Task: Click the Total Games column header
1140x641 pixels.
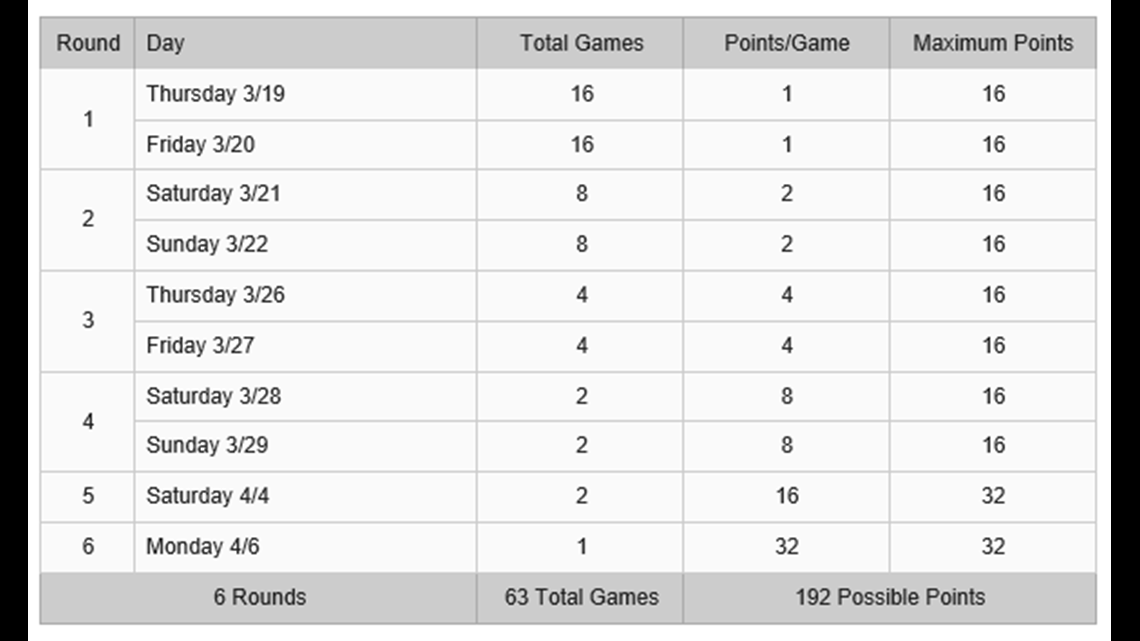Action: point(580,43)
